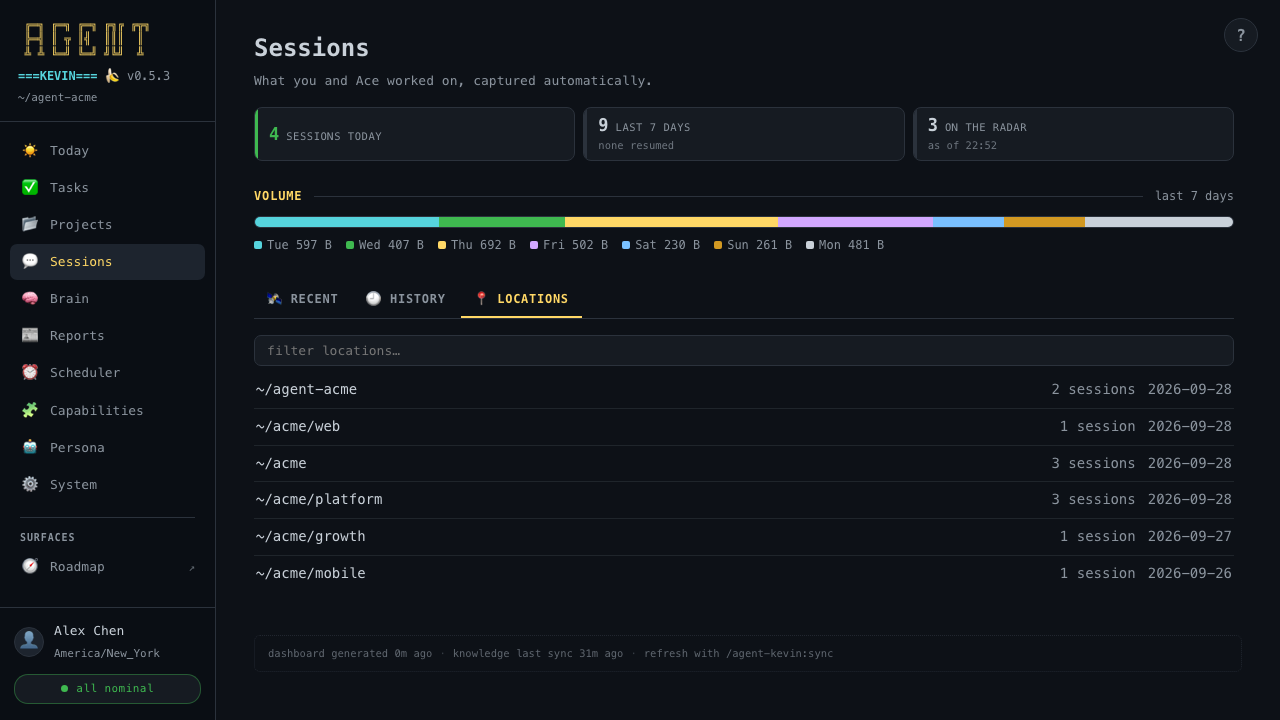Viewport: 1280px width, 720px height.
Task: Click the AGENT logo
Action: [87, 40]
